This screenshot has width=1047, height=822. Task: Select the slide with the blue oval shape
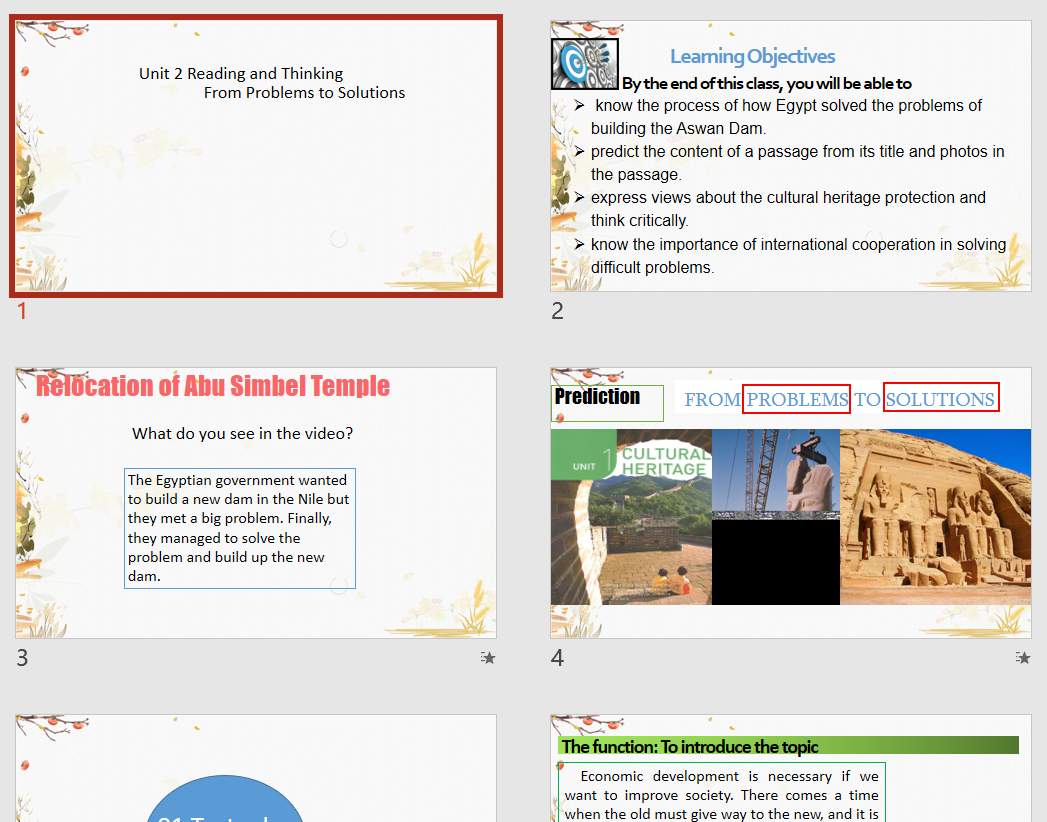coord(256,768)
